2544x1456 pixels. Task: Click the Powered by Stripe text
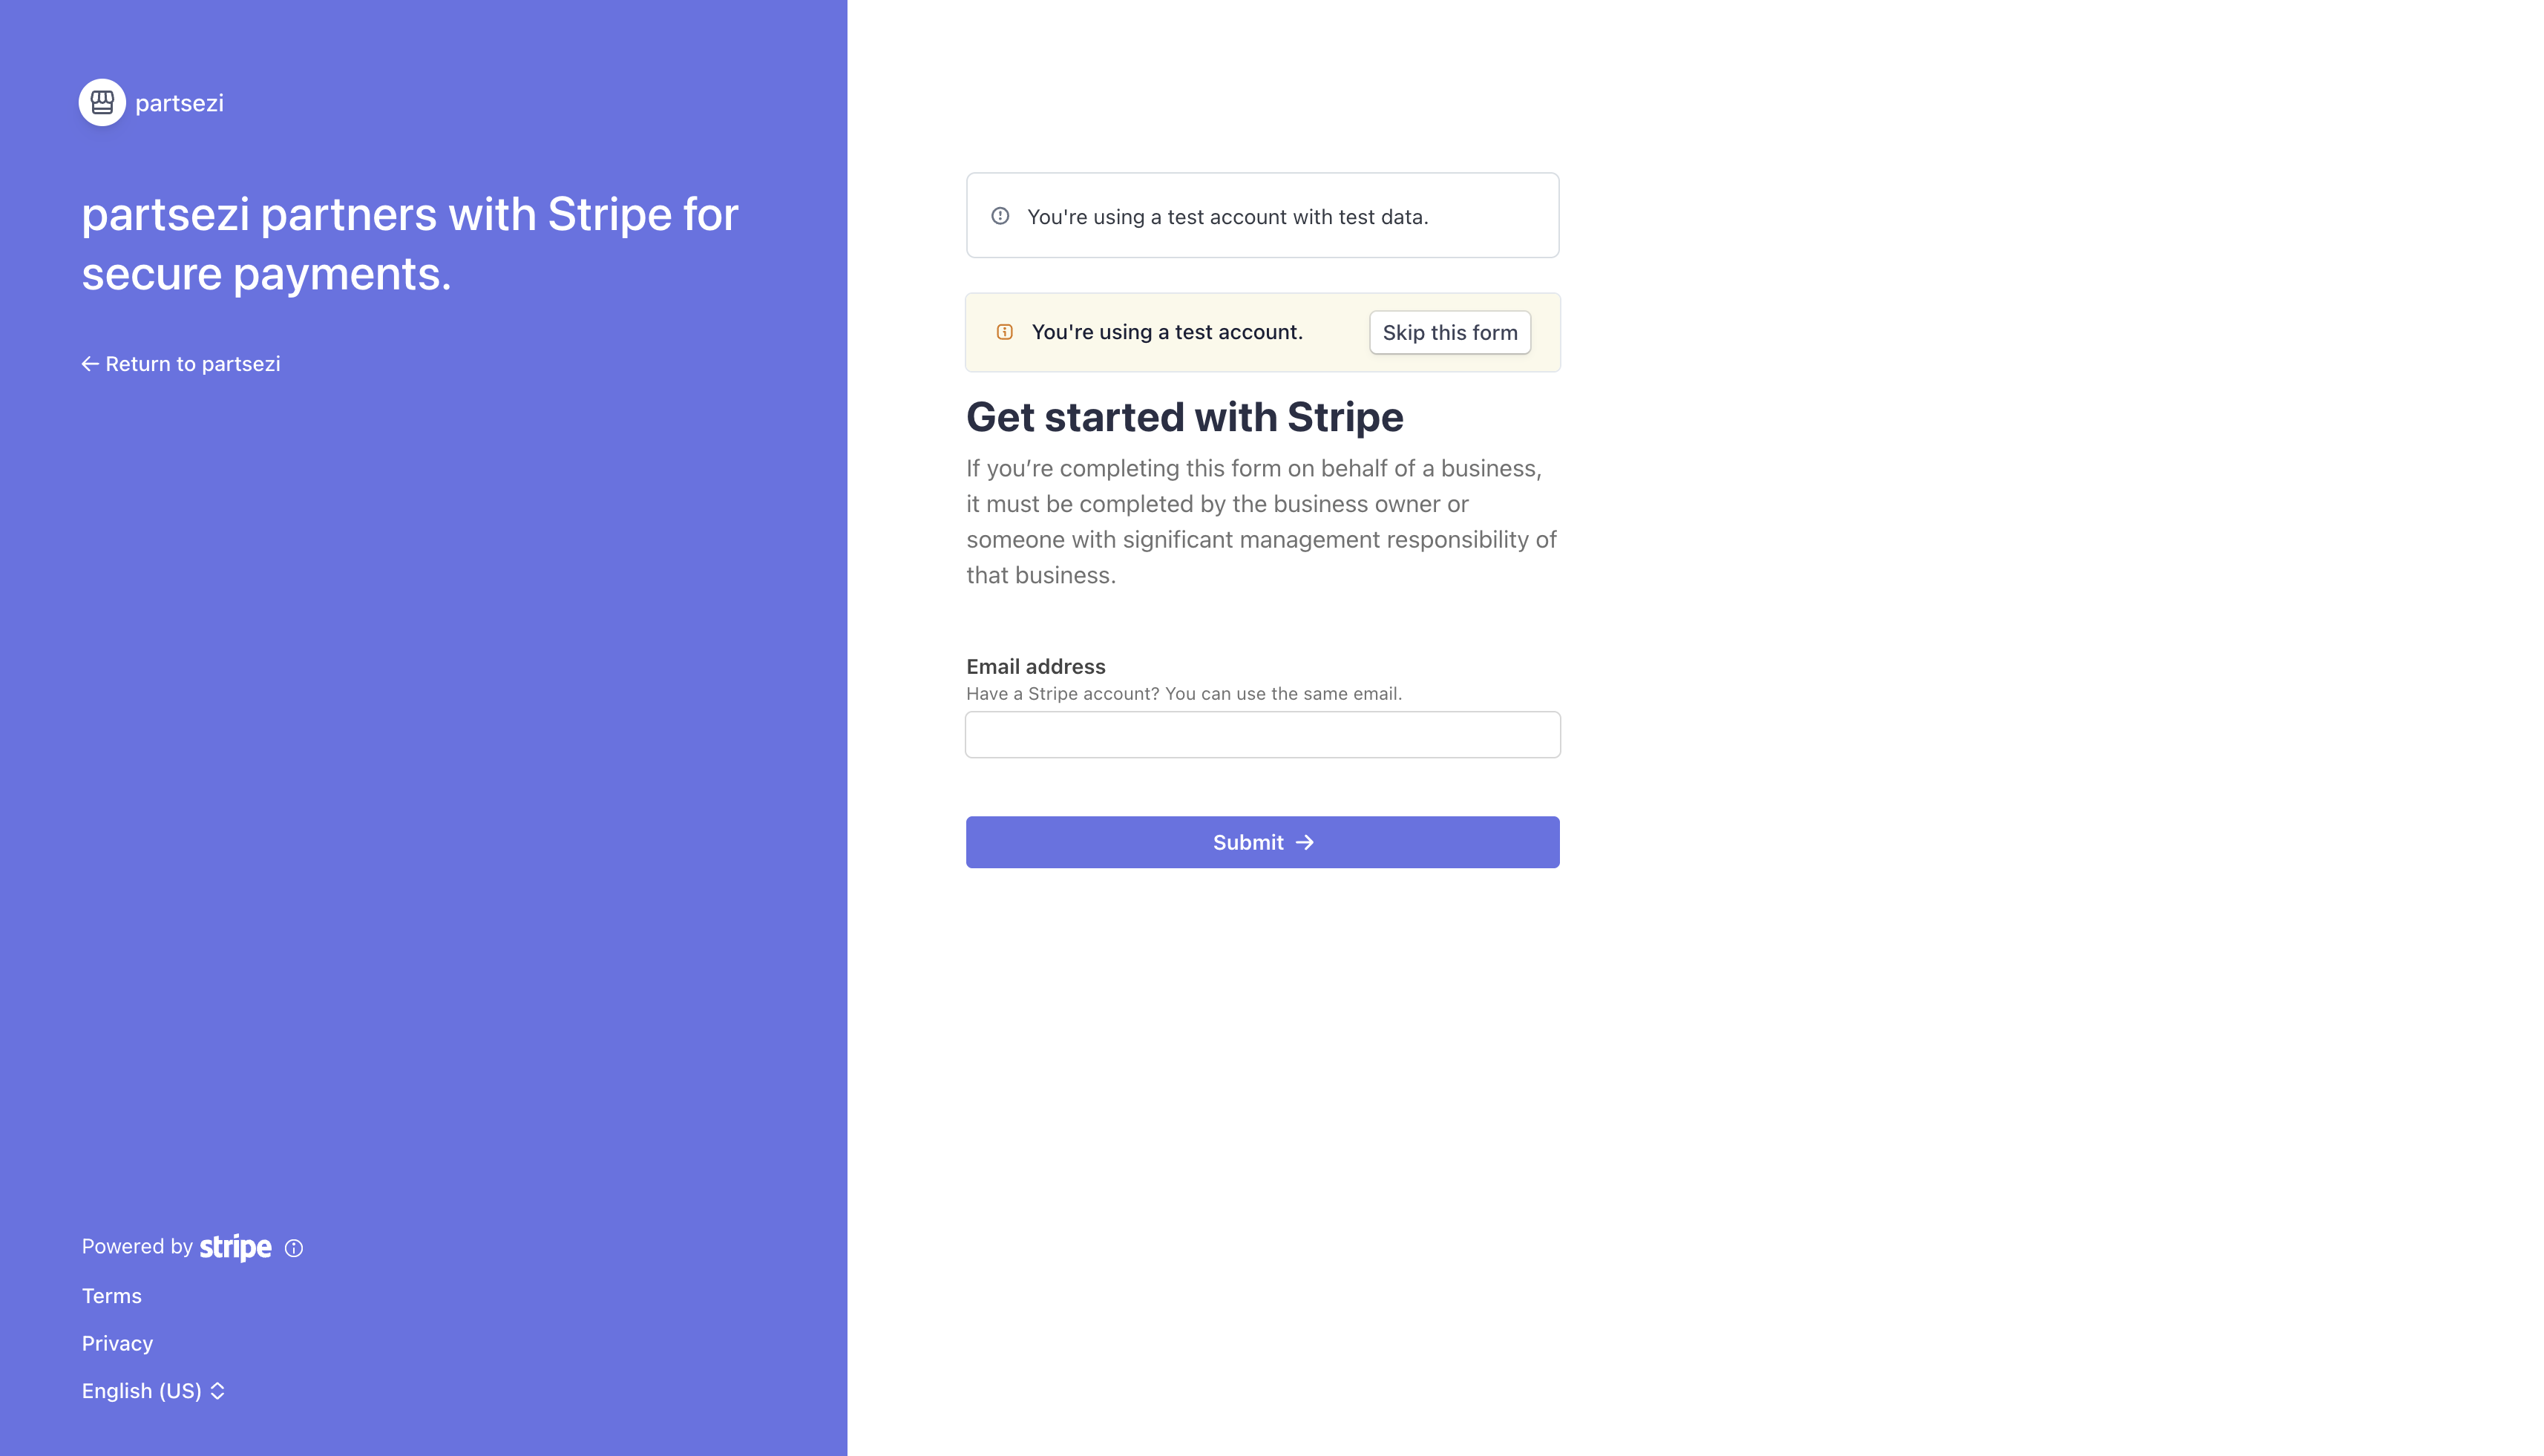pos(137,1246)
